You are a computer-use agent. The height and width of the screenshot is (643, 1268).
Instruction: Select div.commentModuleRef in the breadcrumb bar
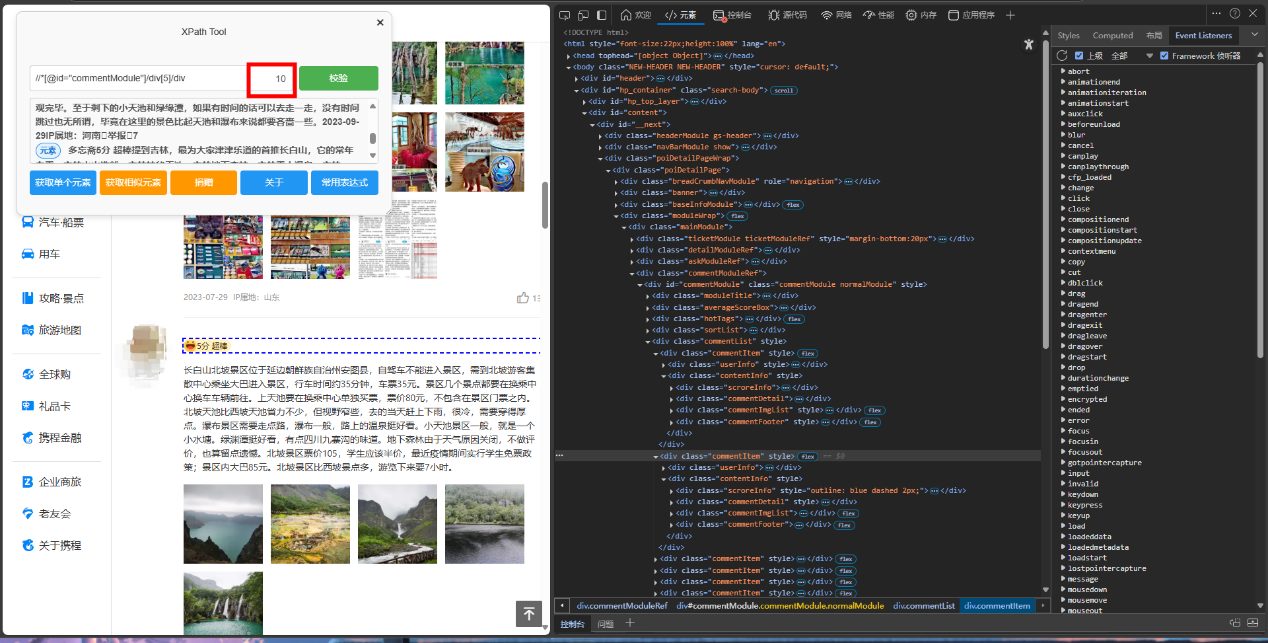[x=622, y=606]
